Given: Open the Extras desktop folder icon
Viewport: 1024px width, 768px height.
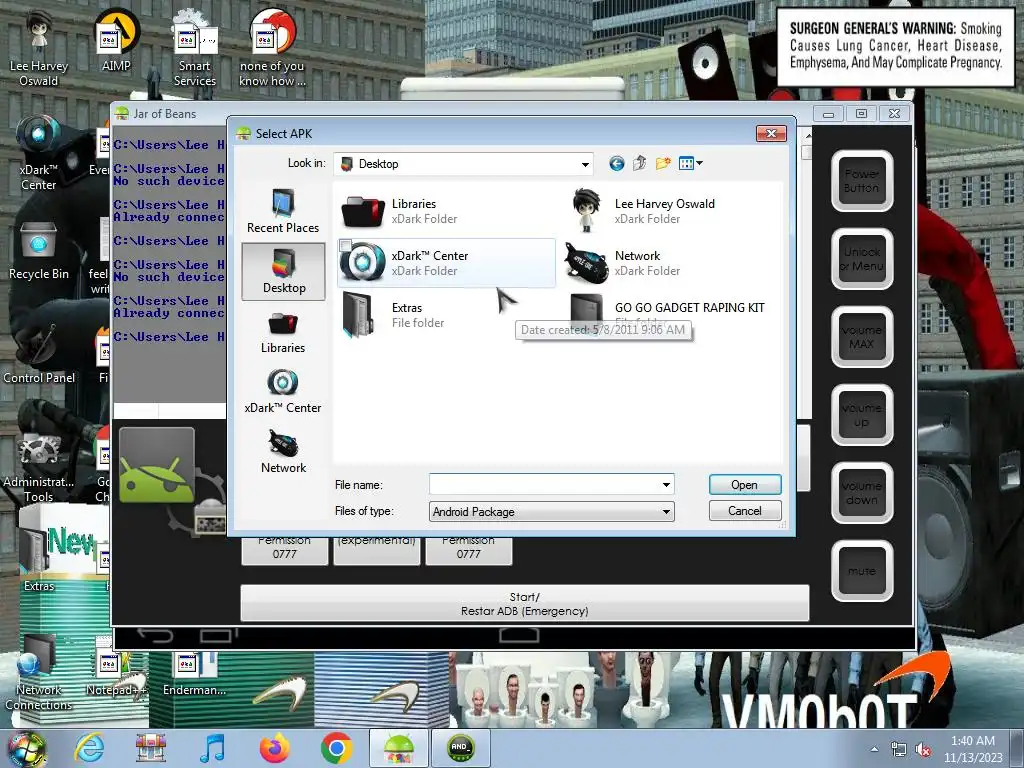Looking at the screenshot, I should 38,558.
